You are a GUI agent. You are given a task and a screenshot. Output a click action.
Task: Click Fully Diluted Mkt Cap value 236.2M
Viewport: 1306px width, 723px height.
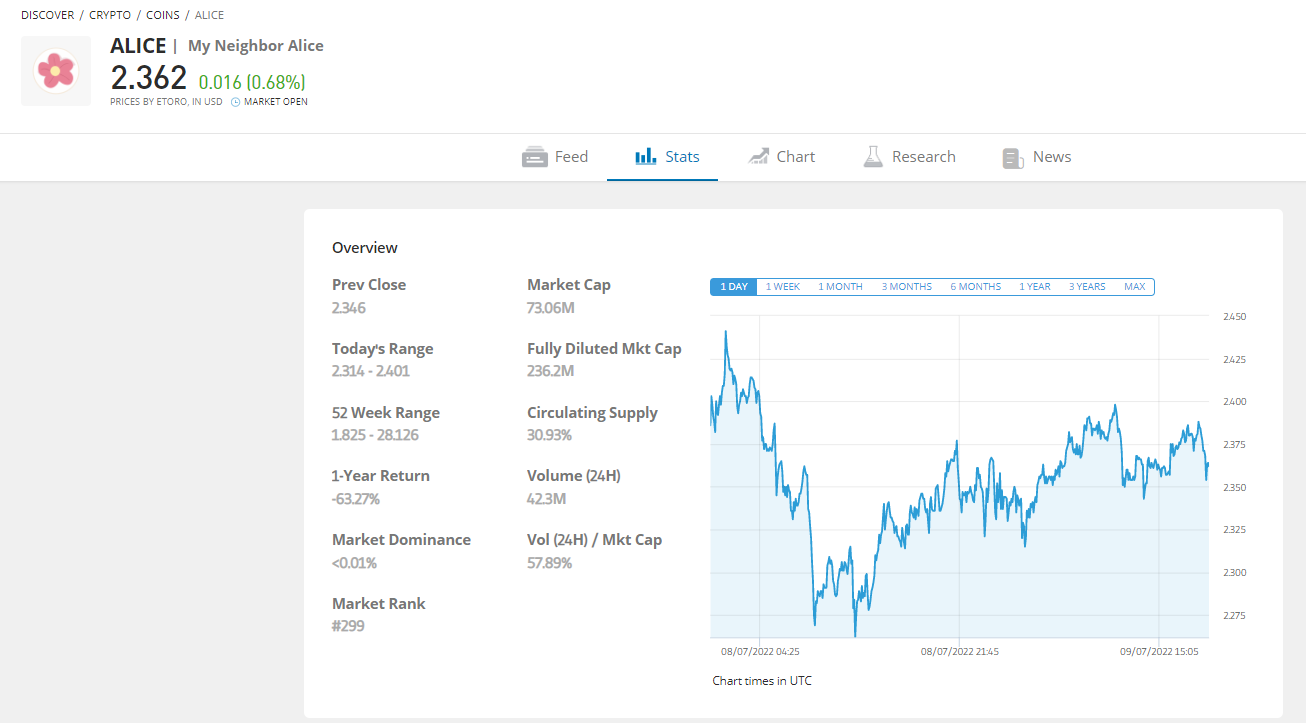click(550, 371)
